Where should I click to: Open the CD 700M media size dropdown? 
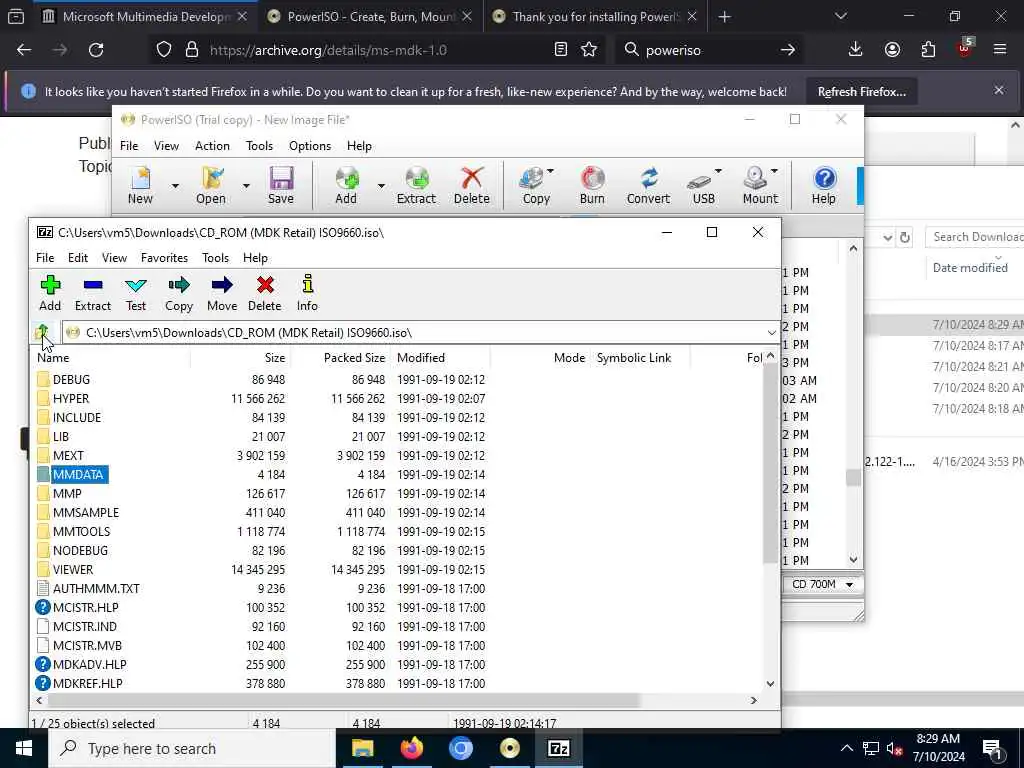[822, 584]
